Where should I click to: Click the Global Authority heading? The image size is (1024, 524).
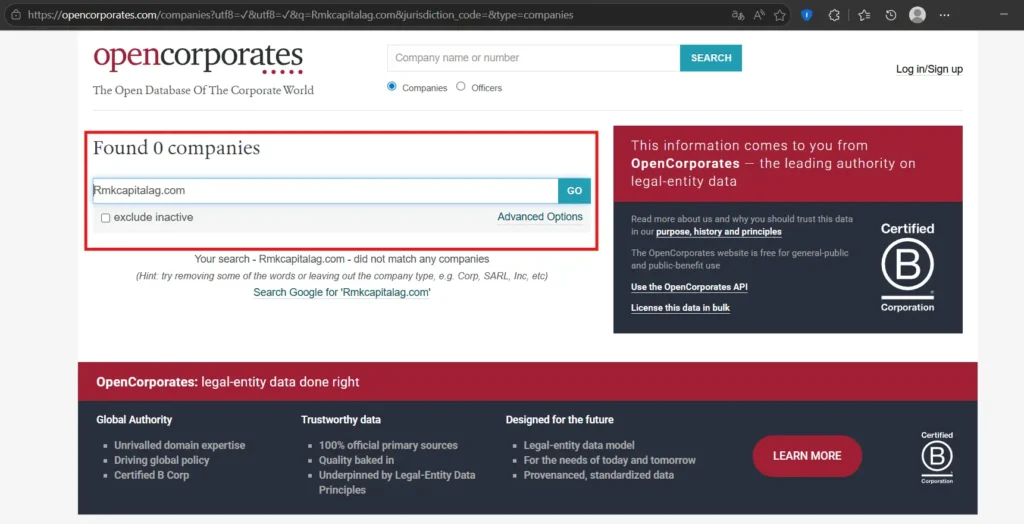click(x=134, y=419)
